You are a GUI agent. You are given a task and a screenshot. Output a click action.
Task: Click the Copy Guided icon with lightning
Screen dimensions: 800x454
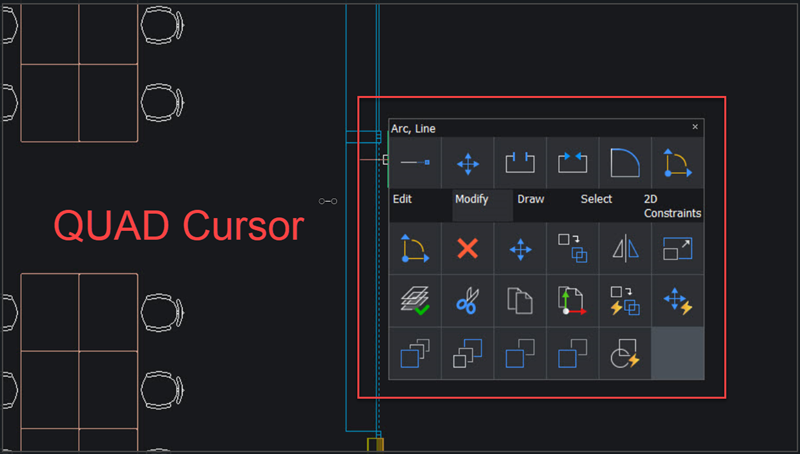pos(625,301)
